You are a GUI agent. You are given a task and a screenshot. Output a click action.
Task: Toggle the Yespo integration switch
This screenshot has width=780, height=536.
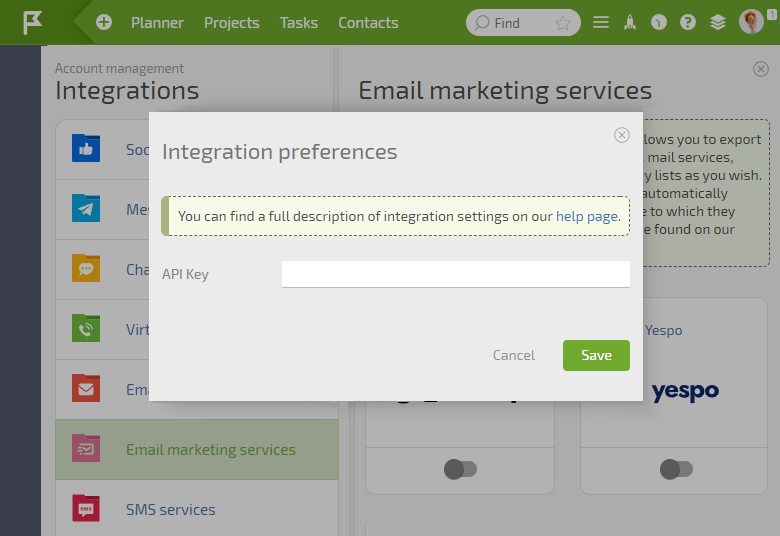click(x=676, y=469)
